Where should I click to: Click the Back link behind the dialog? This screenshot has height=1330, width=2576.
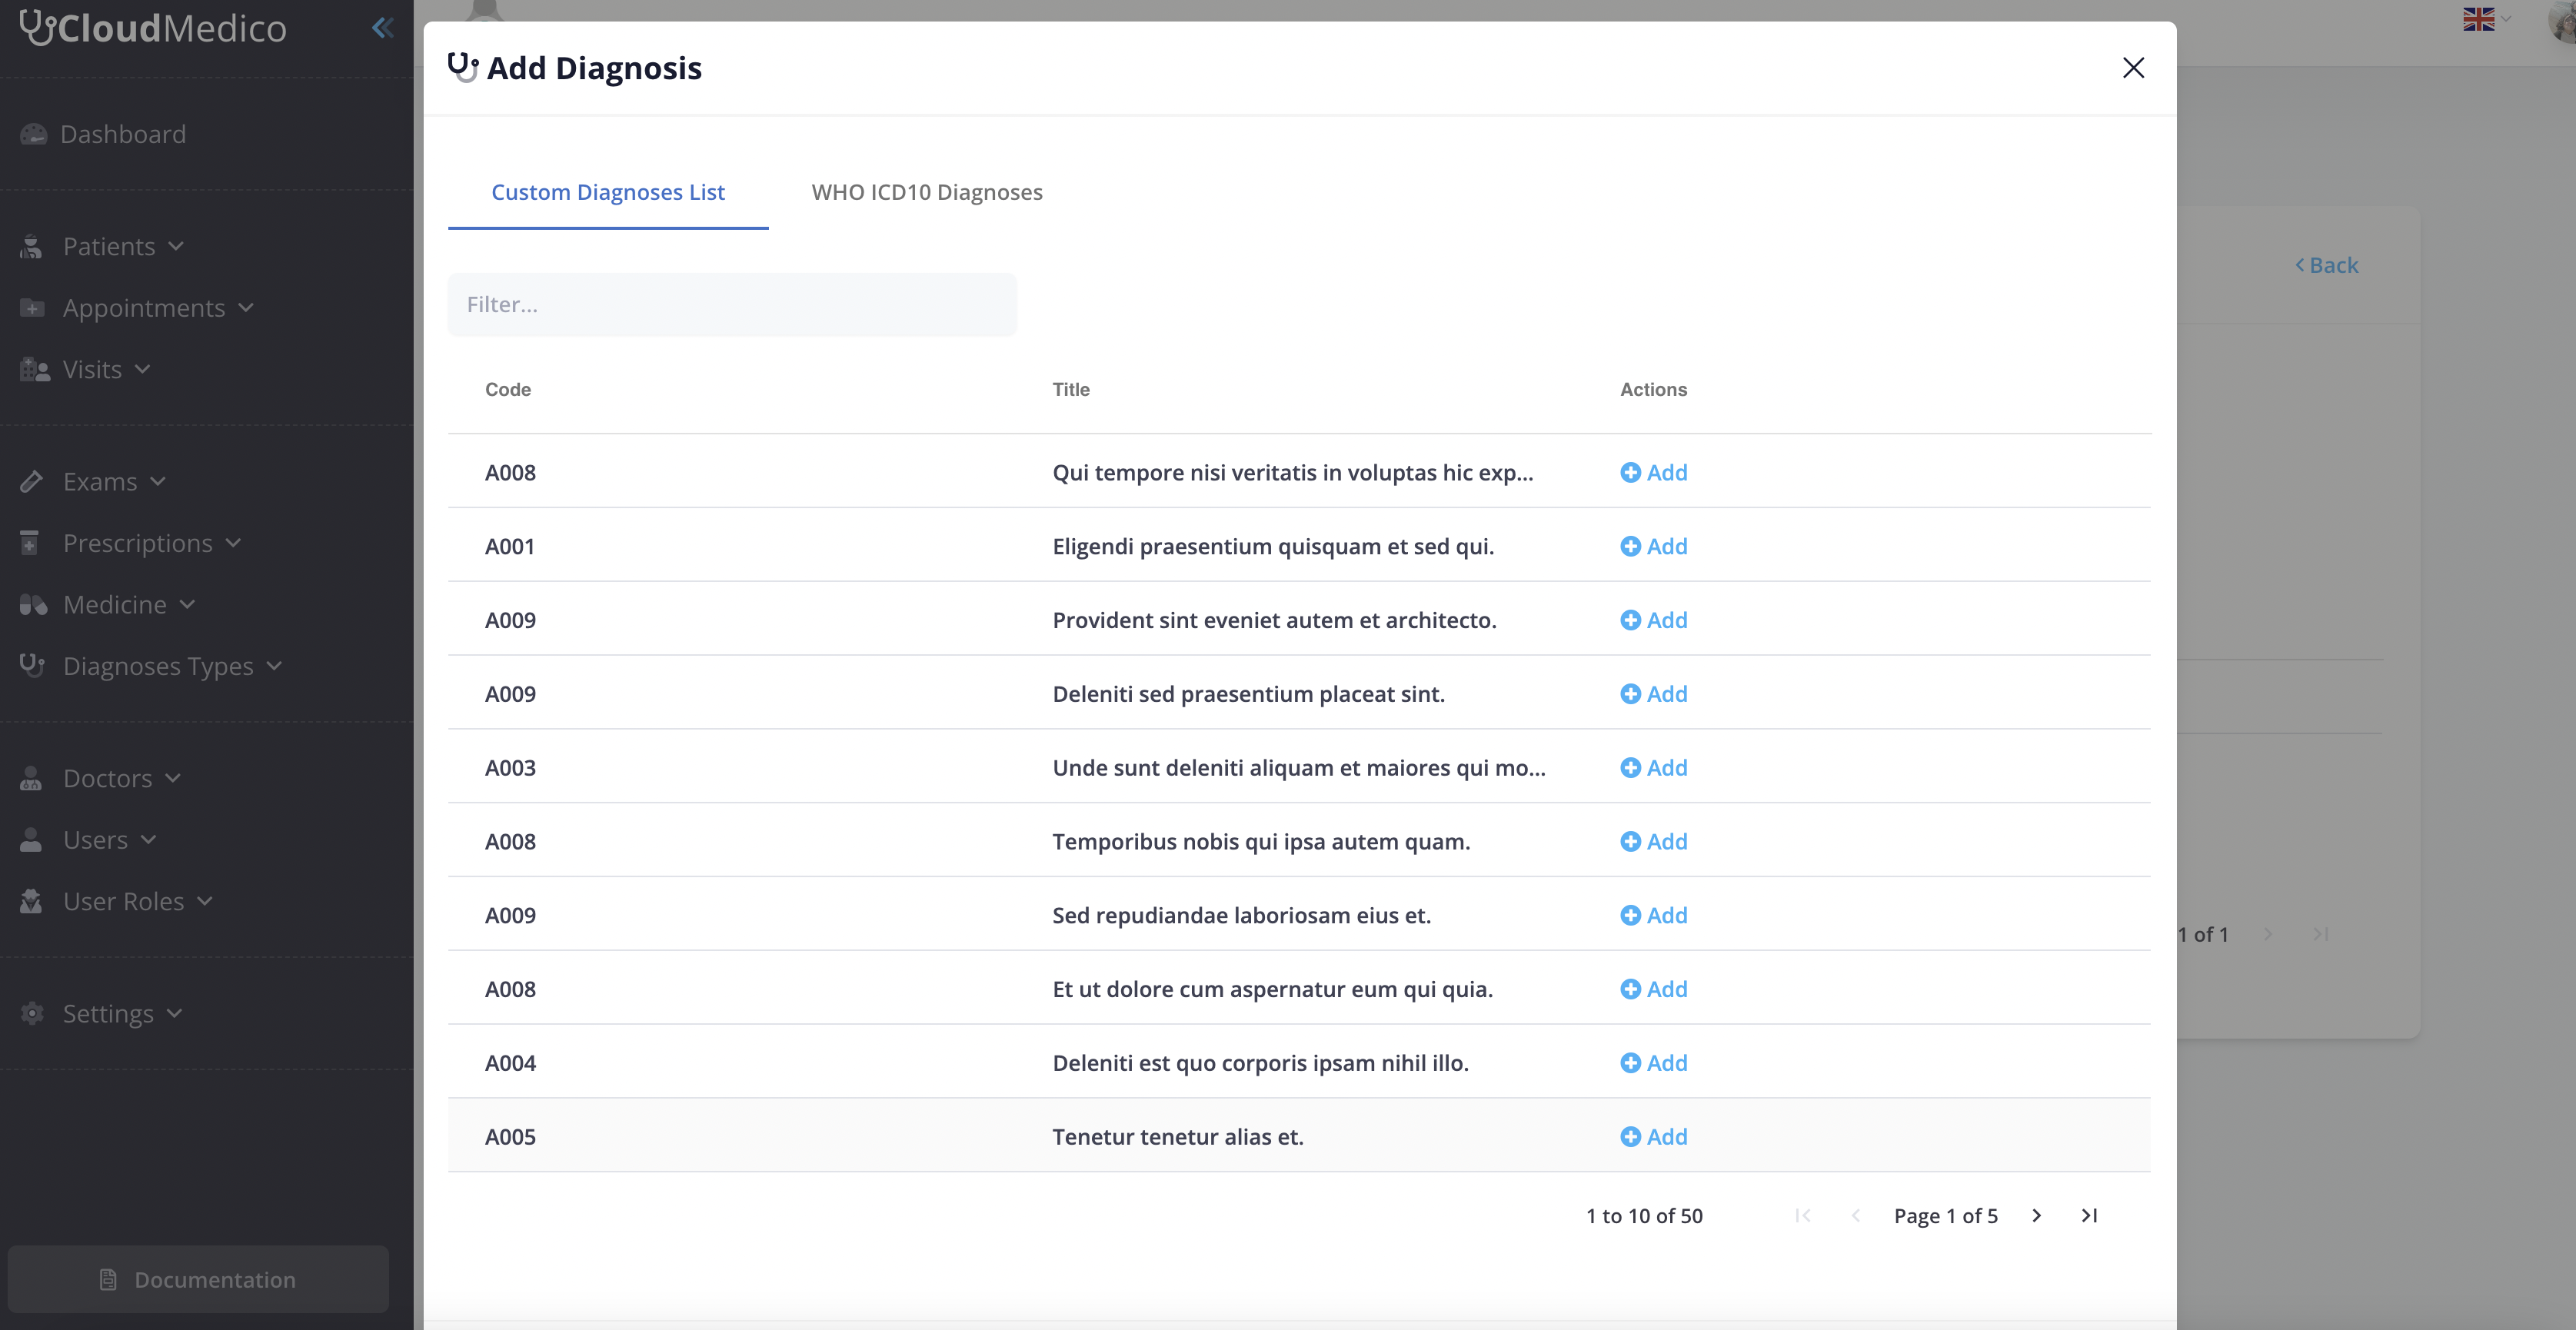[x=2326, y=265]
